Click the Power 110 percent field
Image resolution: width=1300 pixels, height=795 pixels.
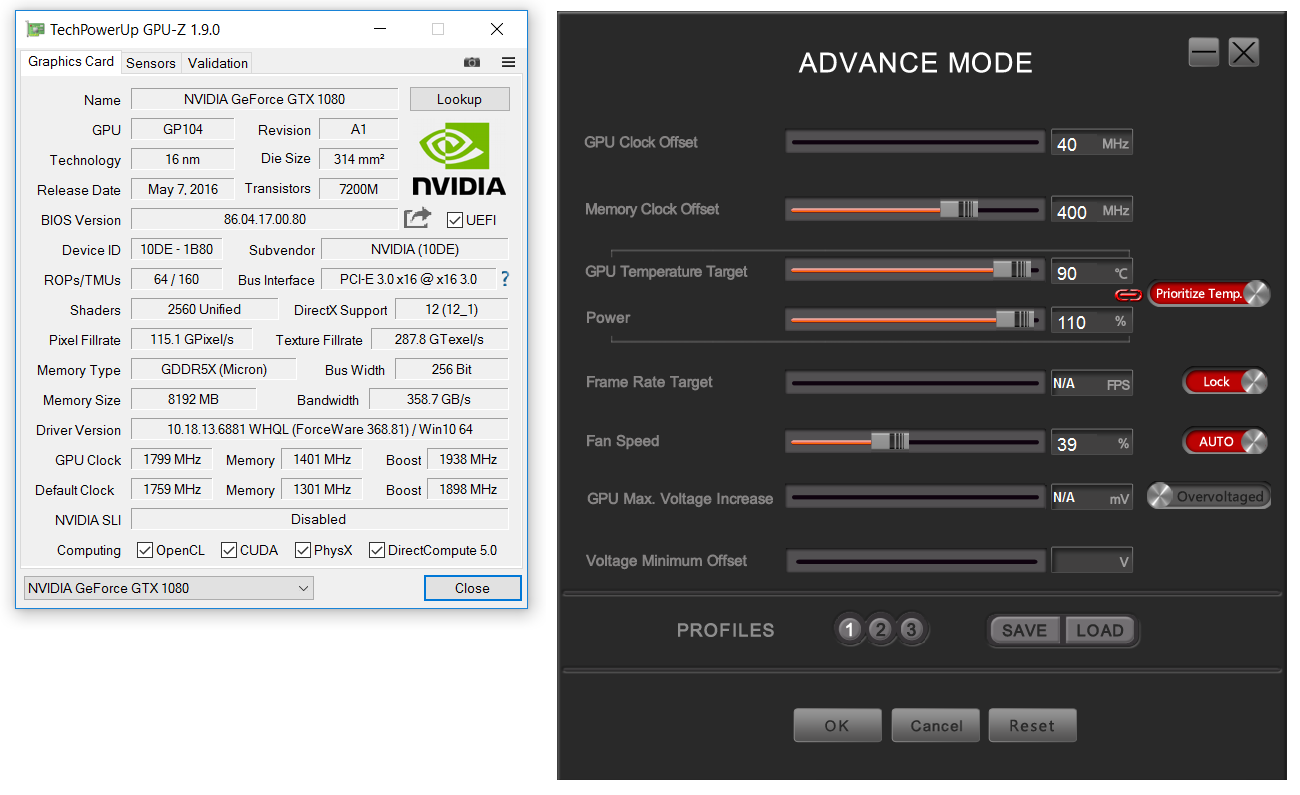click(x=1091, y=321)
